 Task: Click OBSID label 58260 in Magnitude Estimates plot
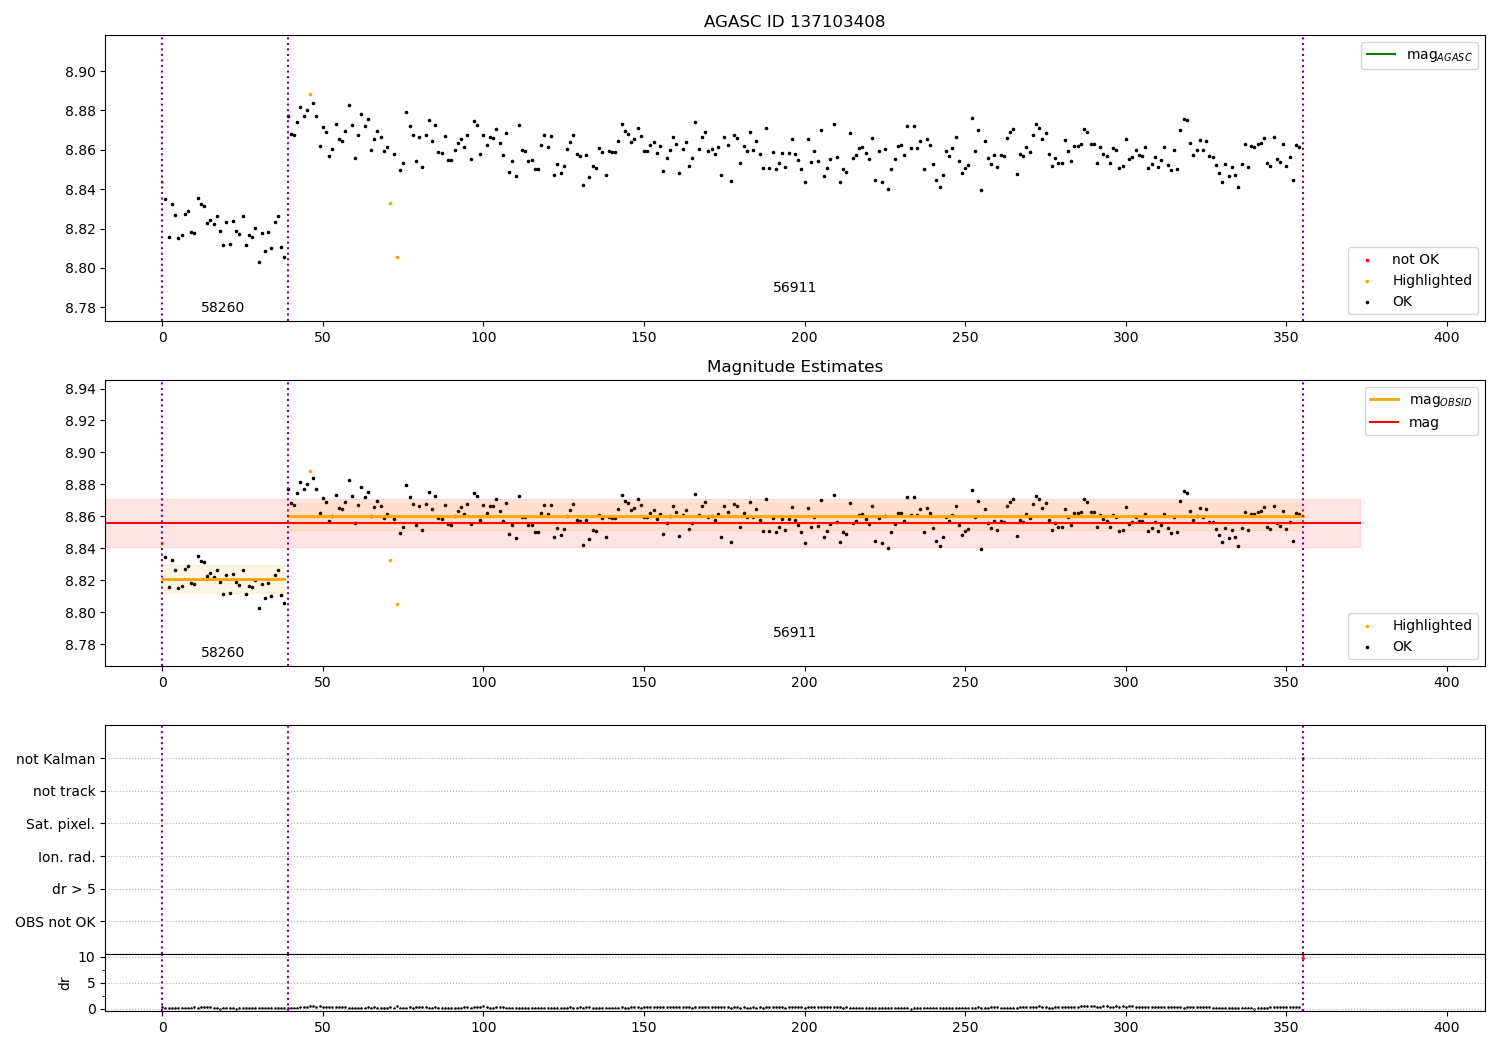[222, 653]
